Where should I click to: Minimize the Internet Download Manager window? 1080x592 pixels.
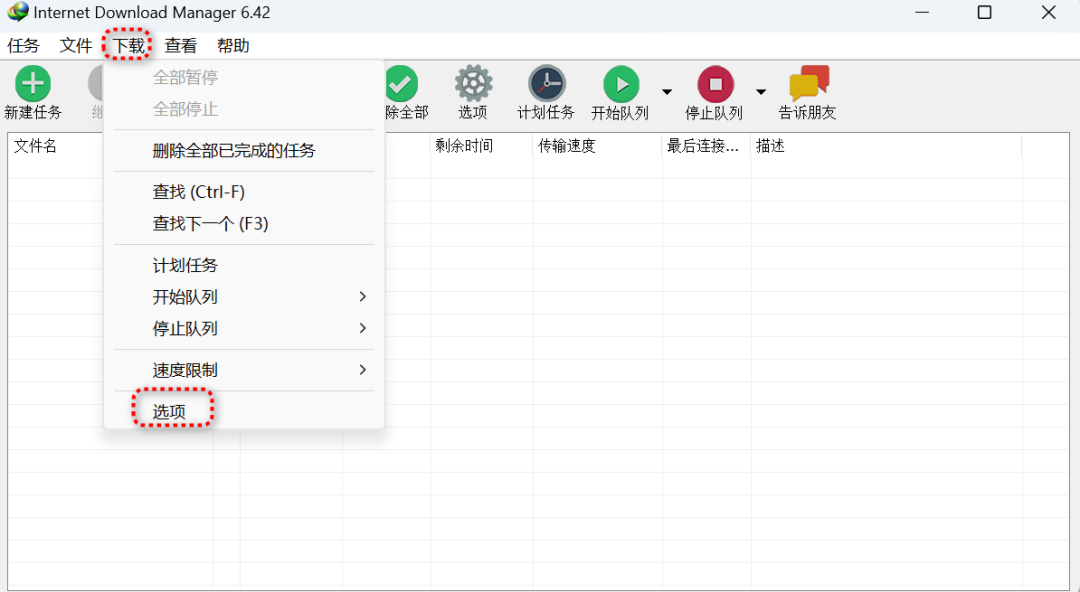click(x=922, y=12)
